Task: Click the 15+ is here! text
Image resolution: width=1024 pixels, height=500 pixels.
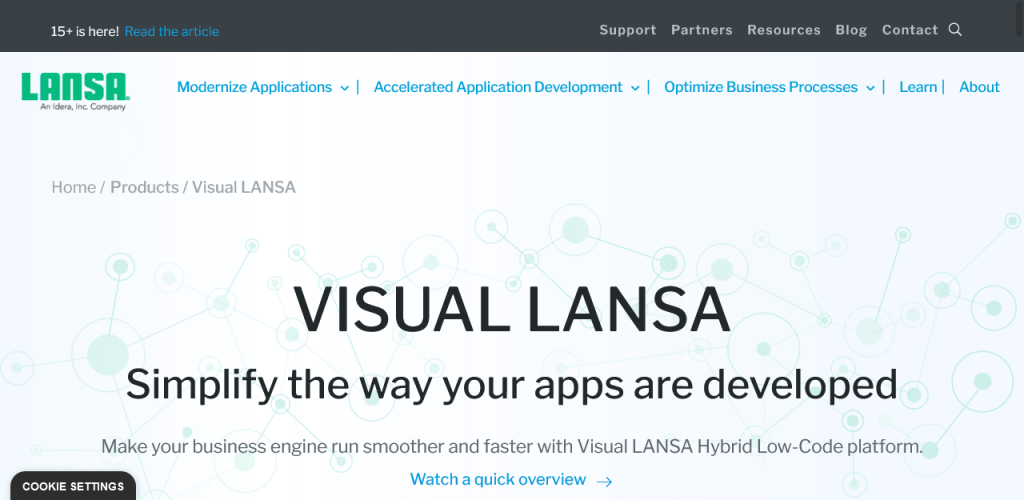Action: point(85,31)
